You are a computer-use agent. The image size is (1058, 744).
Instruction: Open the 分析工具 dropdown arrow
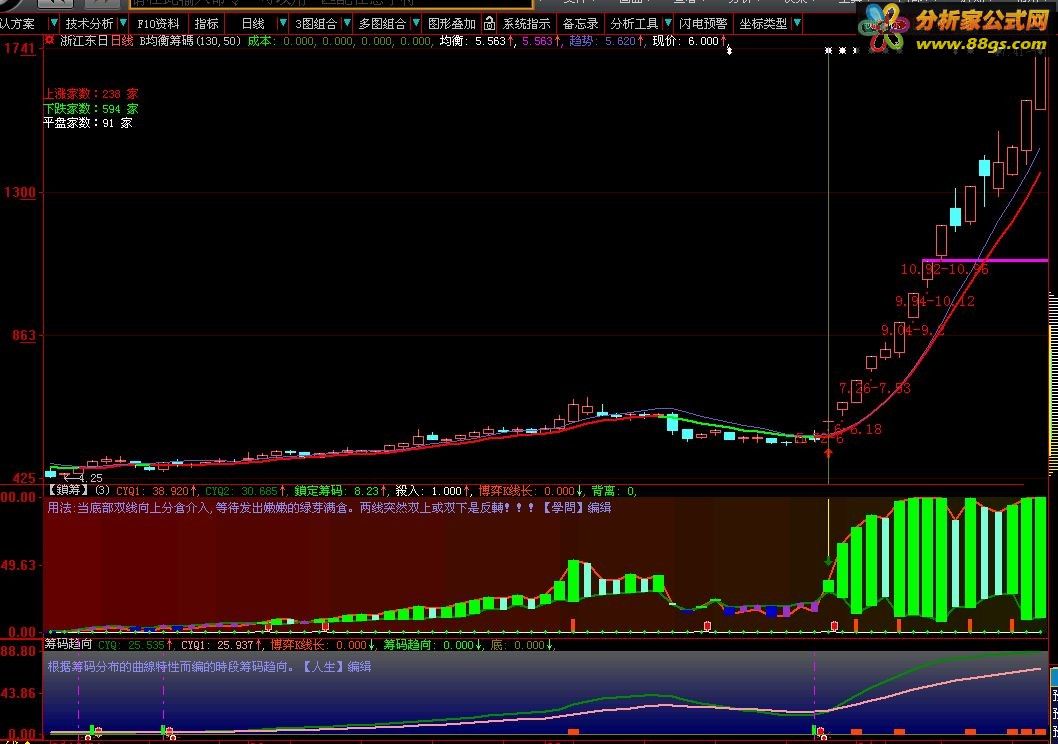[667, 24]
